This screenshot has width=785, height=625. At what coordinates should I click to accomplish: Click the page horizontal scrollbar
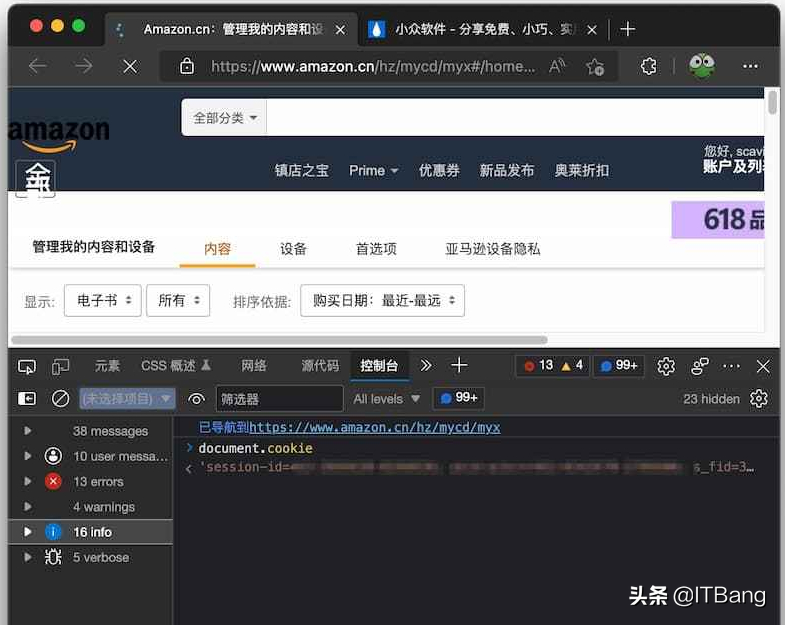click(279, 340)
